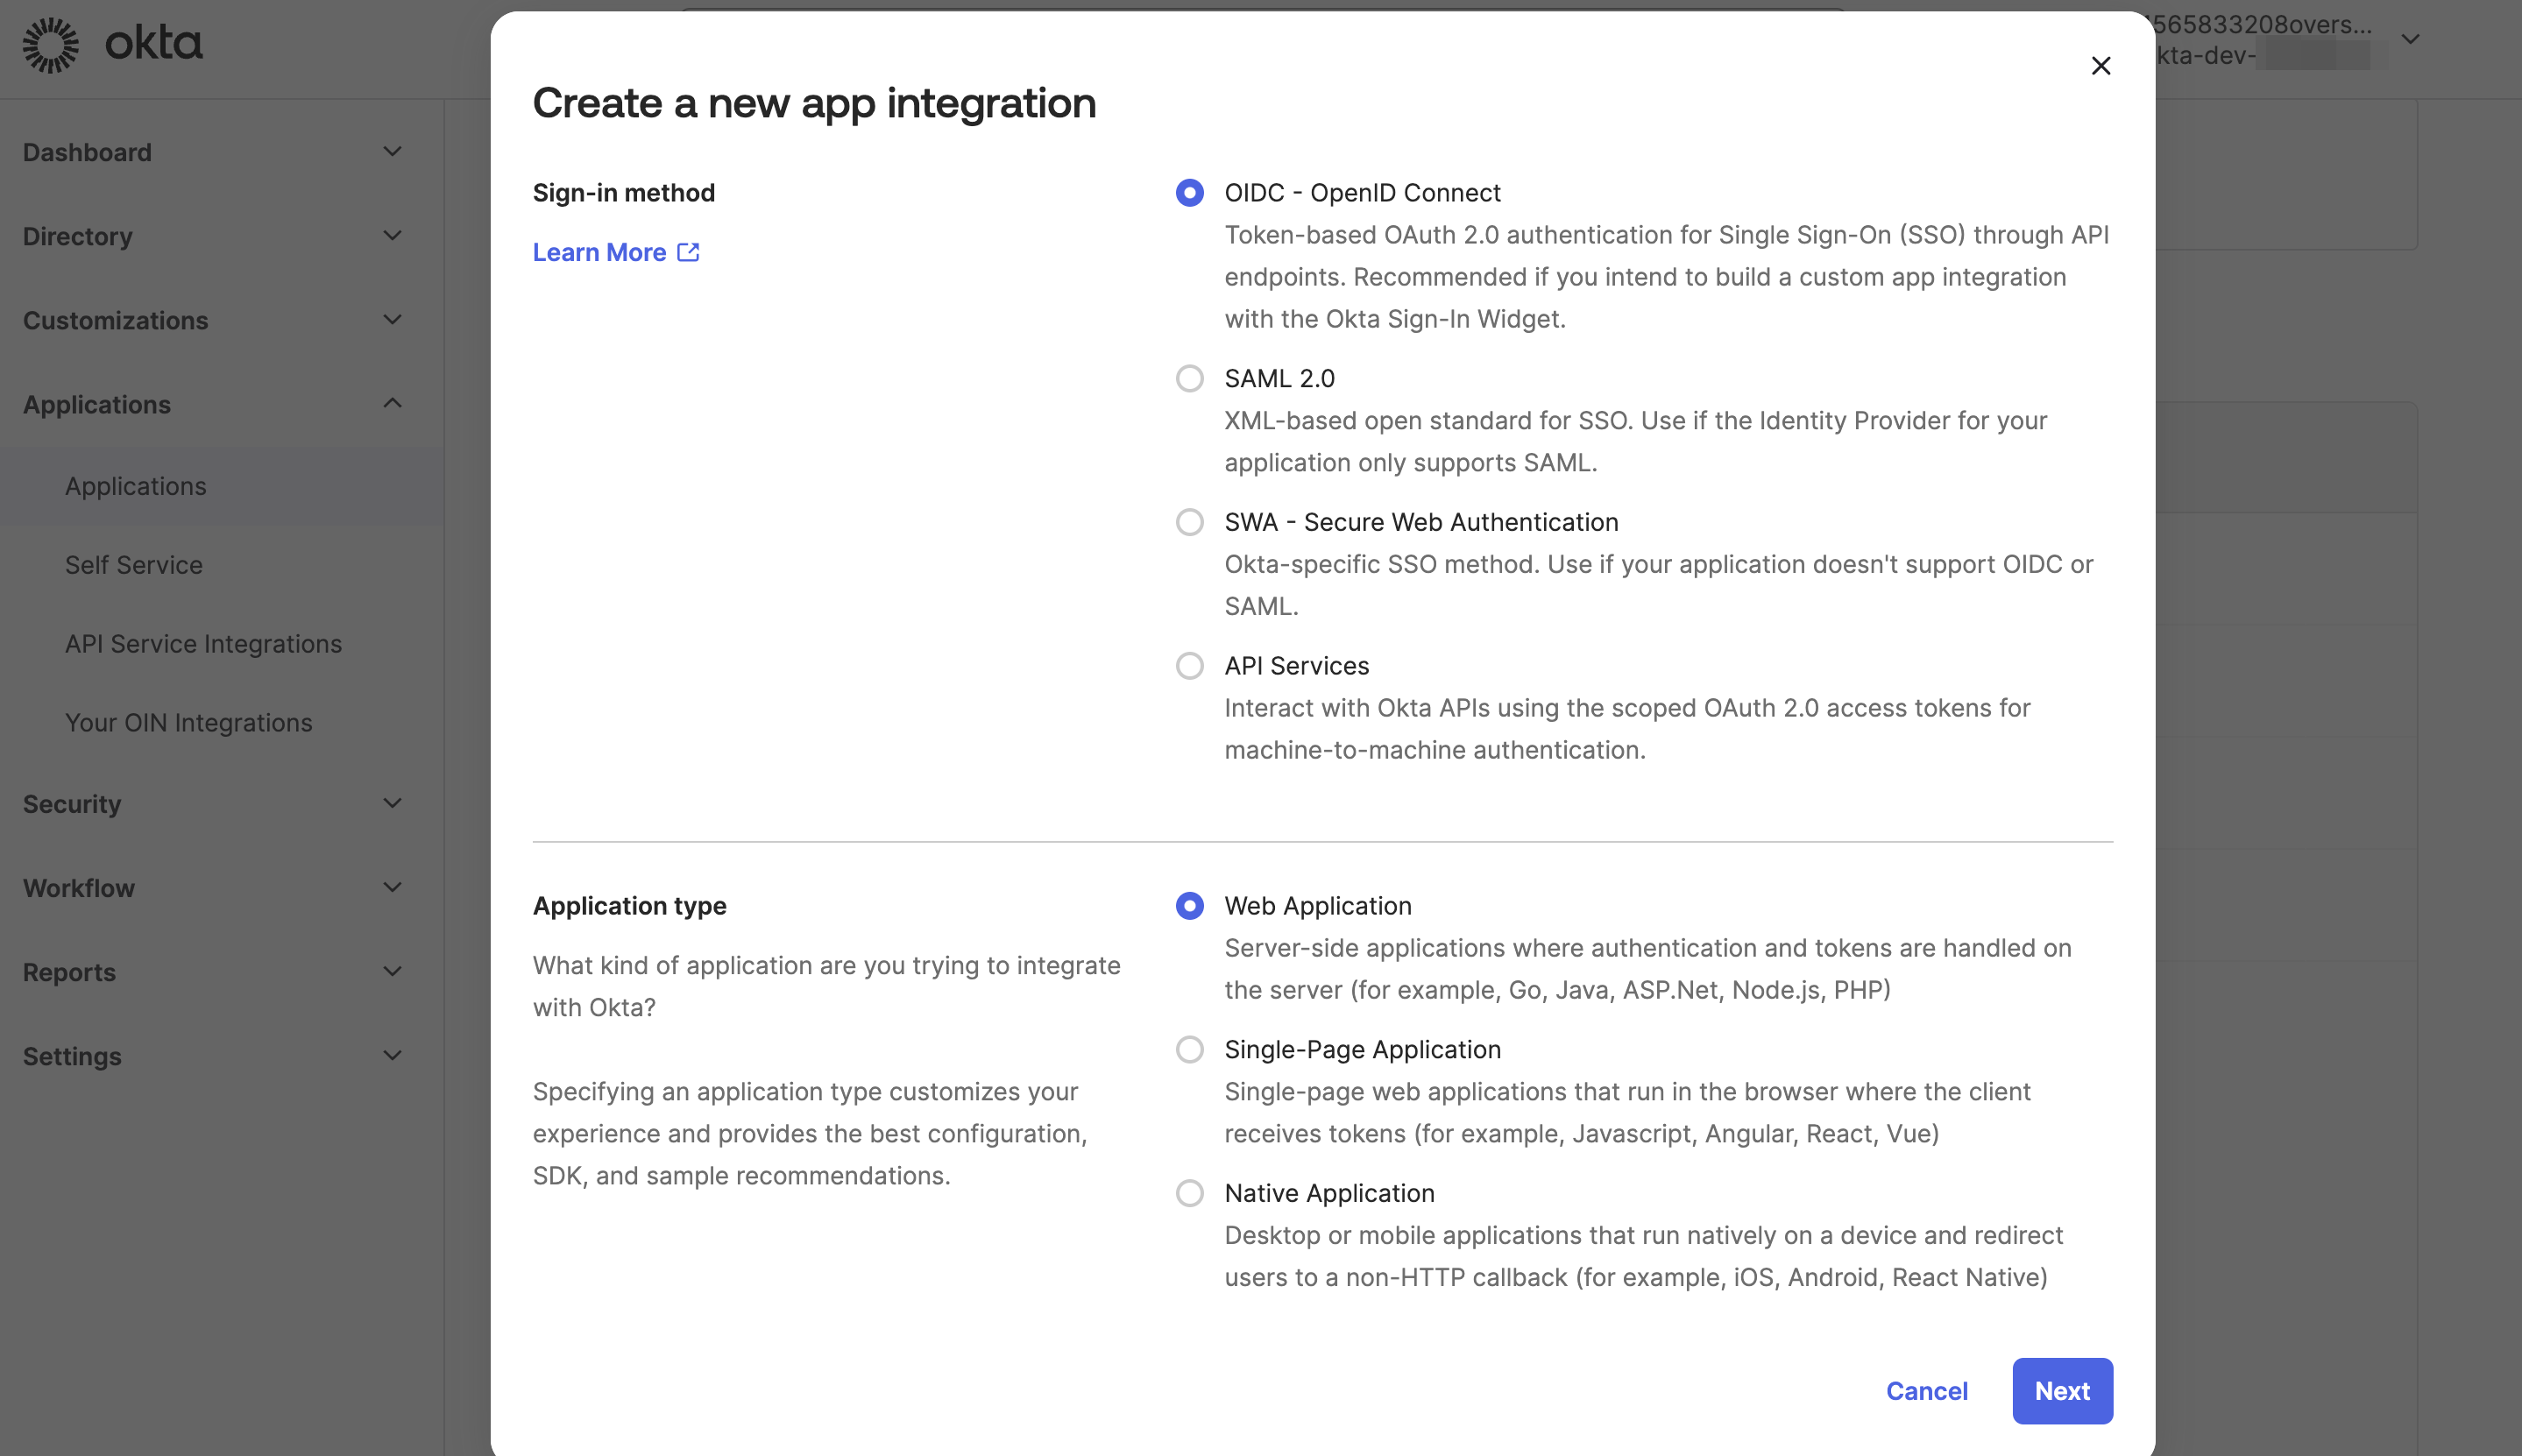Screen dimensions: 2522x1456
Task: Click the Customizations sidebar label
Action: [115, 320]
